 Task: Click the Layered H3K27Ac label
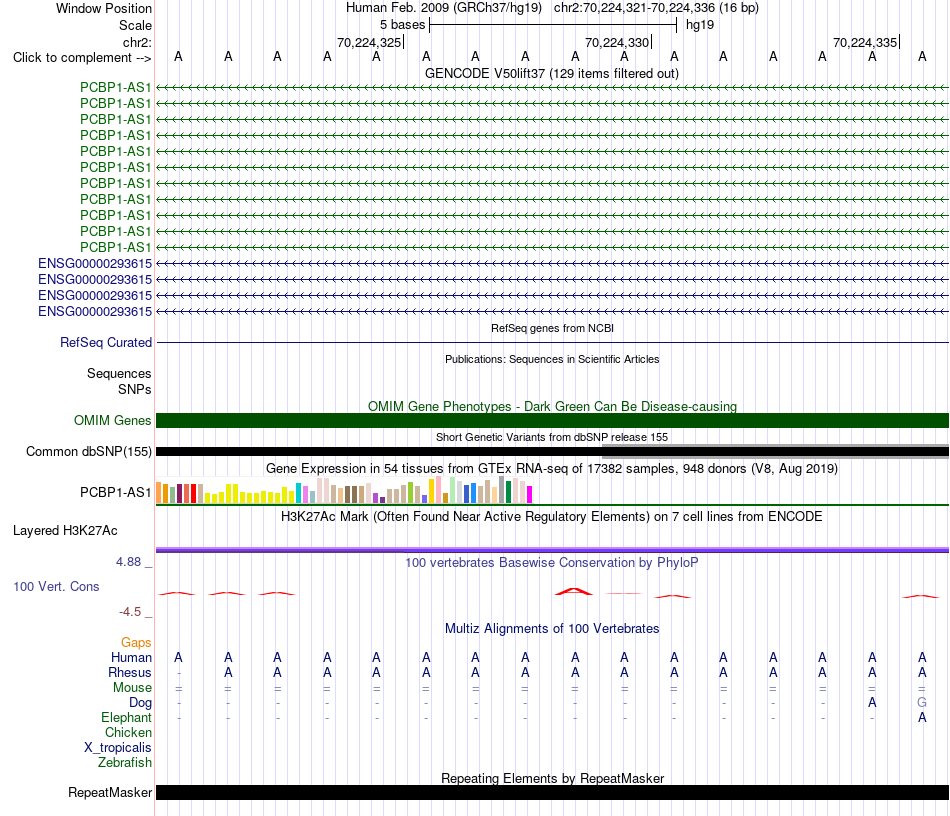pos(65,531)
